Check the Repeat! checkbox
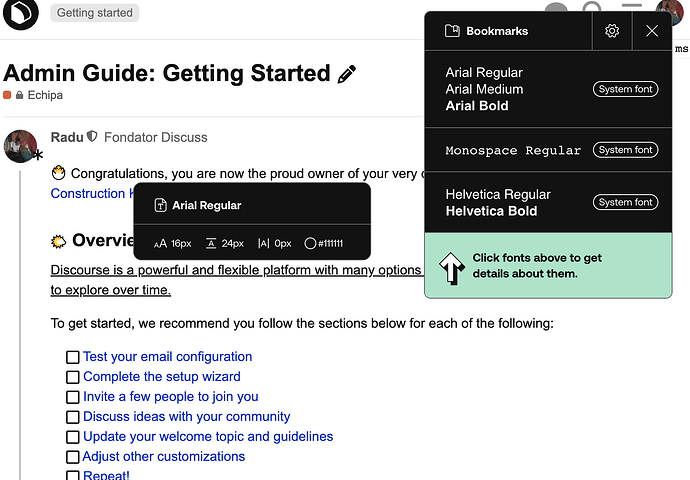690x480 pixels. click(73, 476)
